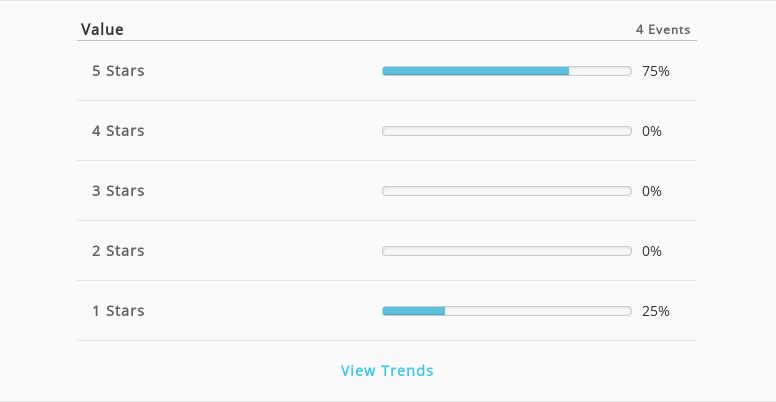Click the blue filled portion of 5 Stars bar
The width and height of the screenshot is (776, 402).
point(476,71)
